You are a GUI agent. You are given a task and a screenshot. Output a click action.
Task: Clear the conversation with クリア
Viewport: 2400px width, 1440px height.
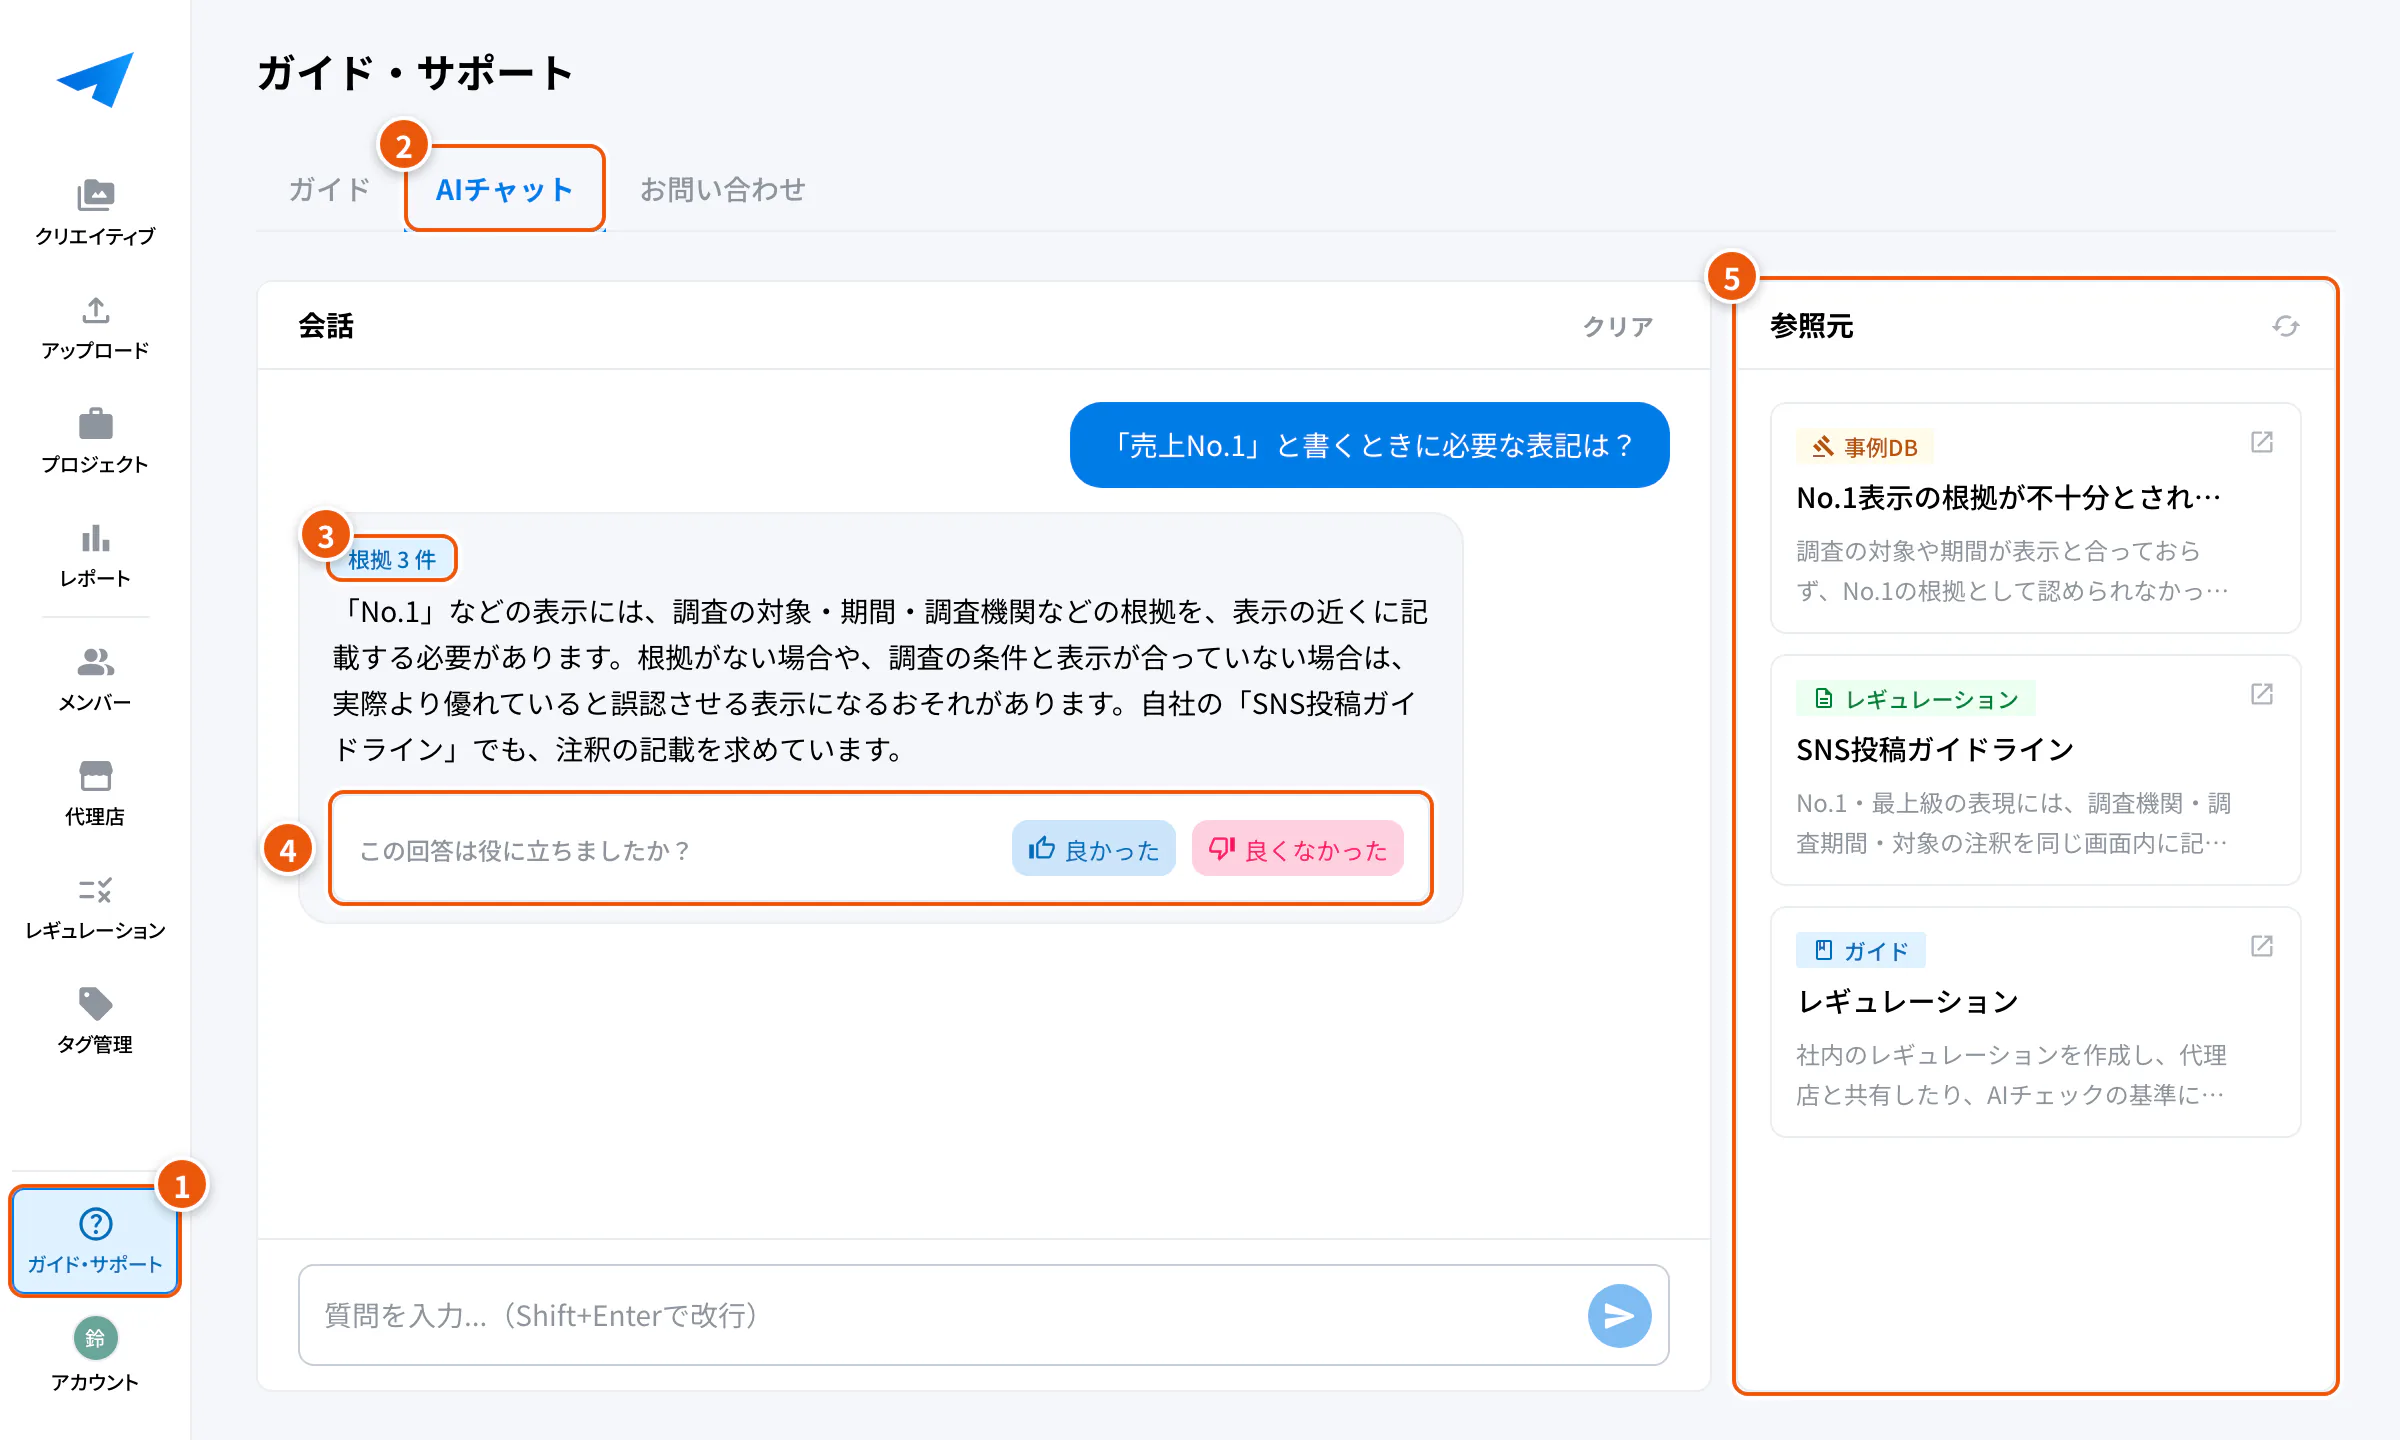[x=1617, y=326]
